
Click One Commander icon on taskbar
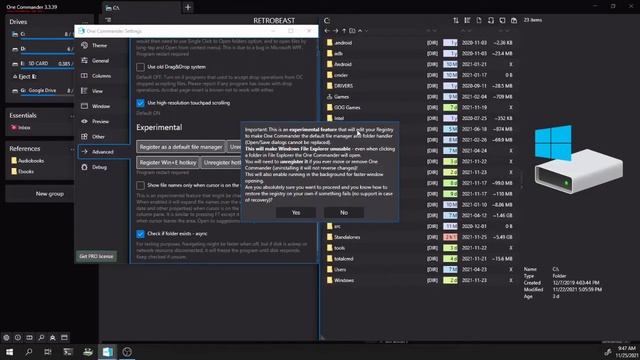[107, 352]
